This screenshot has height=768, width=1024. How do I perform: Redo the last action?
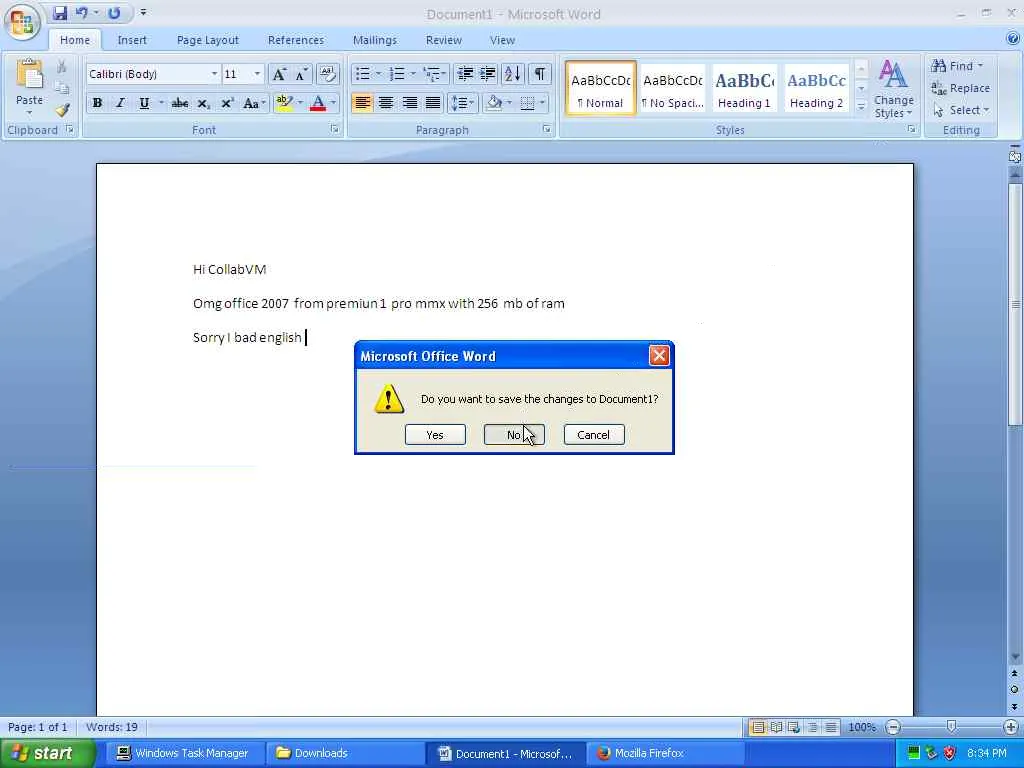pyautogui.click(x=114, y=13)
